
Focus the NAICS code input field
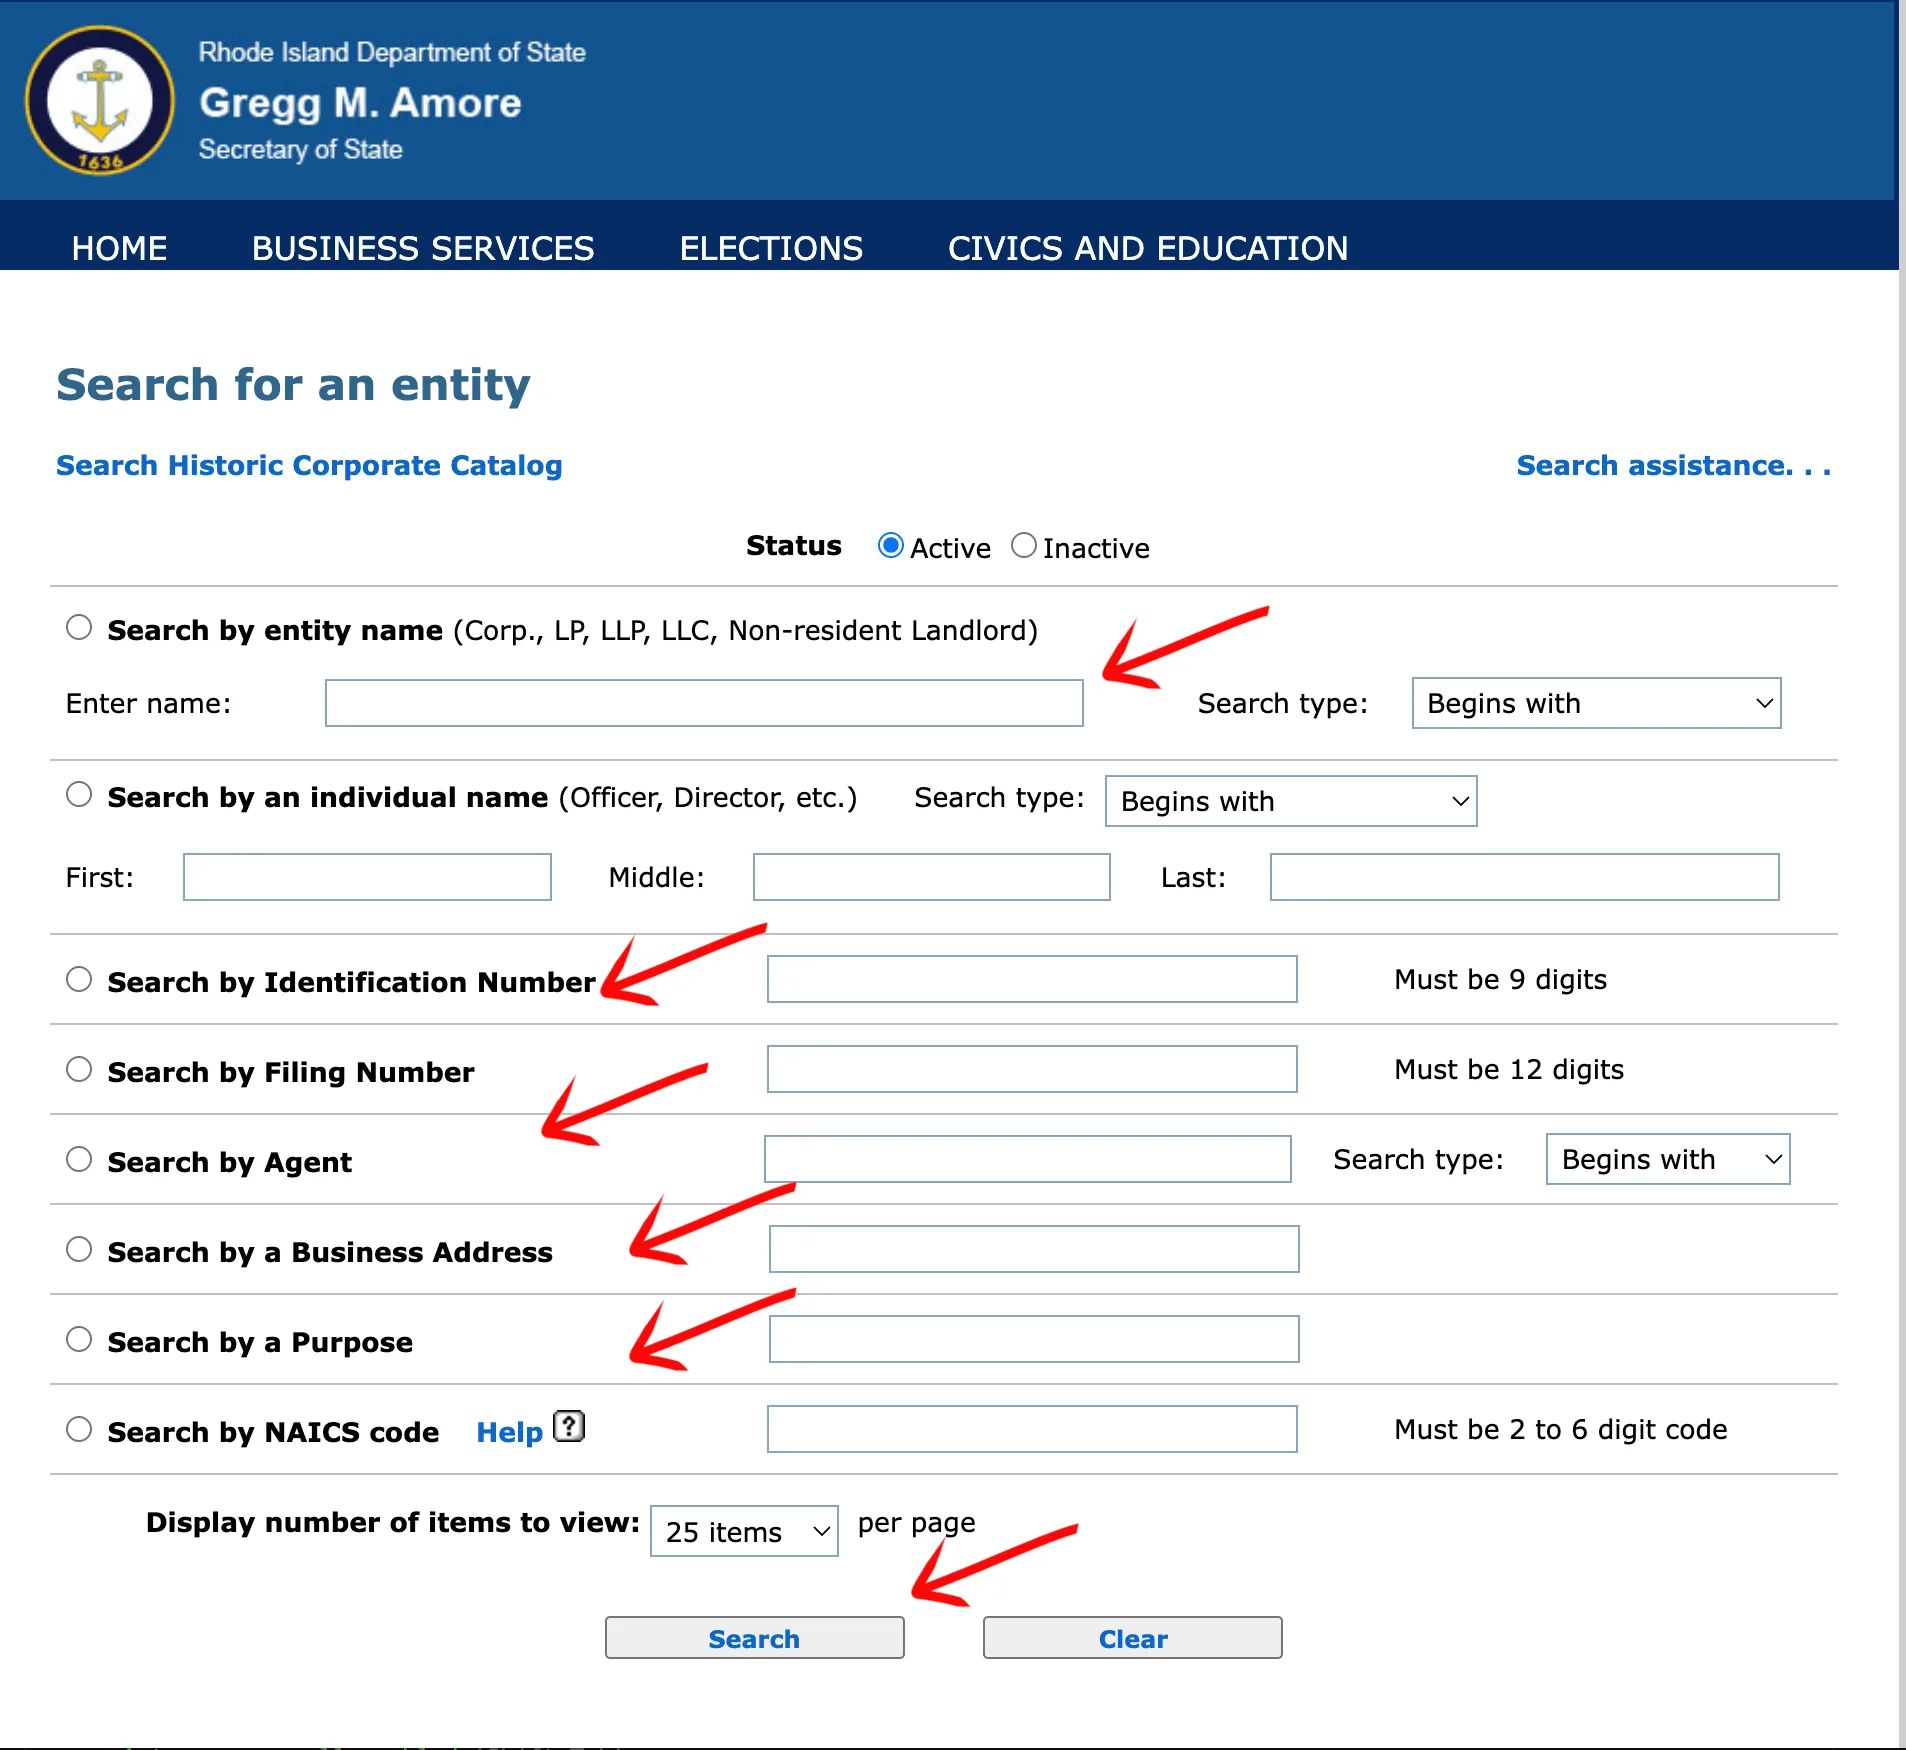[1032, 1429]
